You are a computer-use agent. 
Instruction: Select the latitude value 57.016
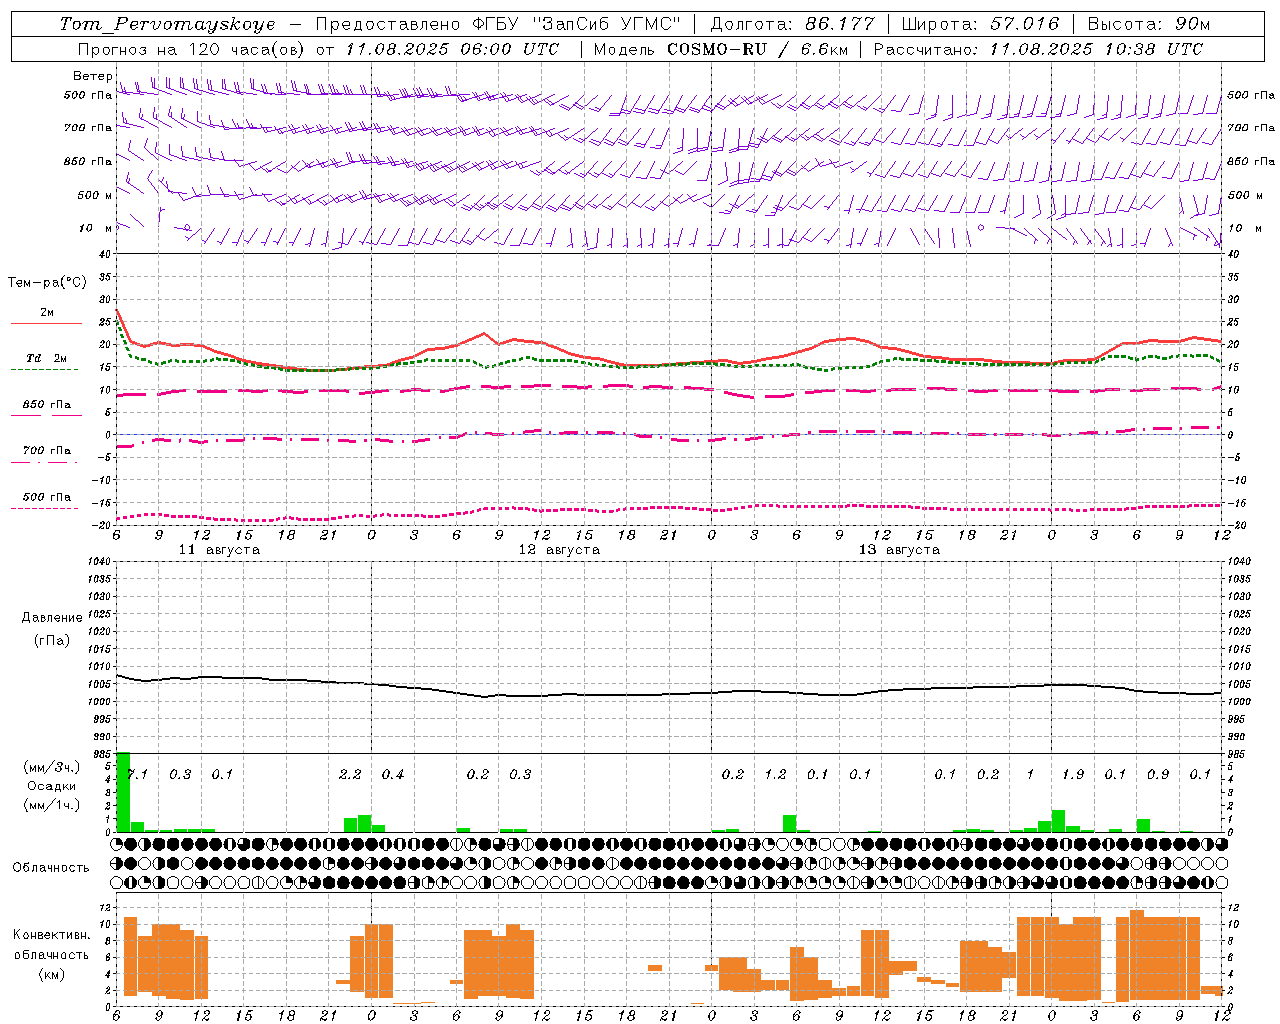point(1024,24)
